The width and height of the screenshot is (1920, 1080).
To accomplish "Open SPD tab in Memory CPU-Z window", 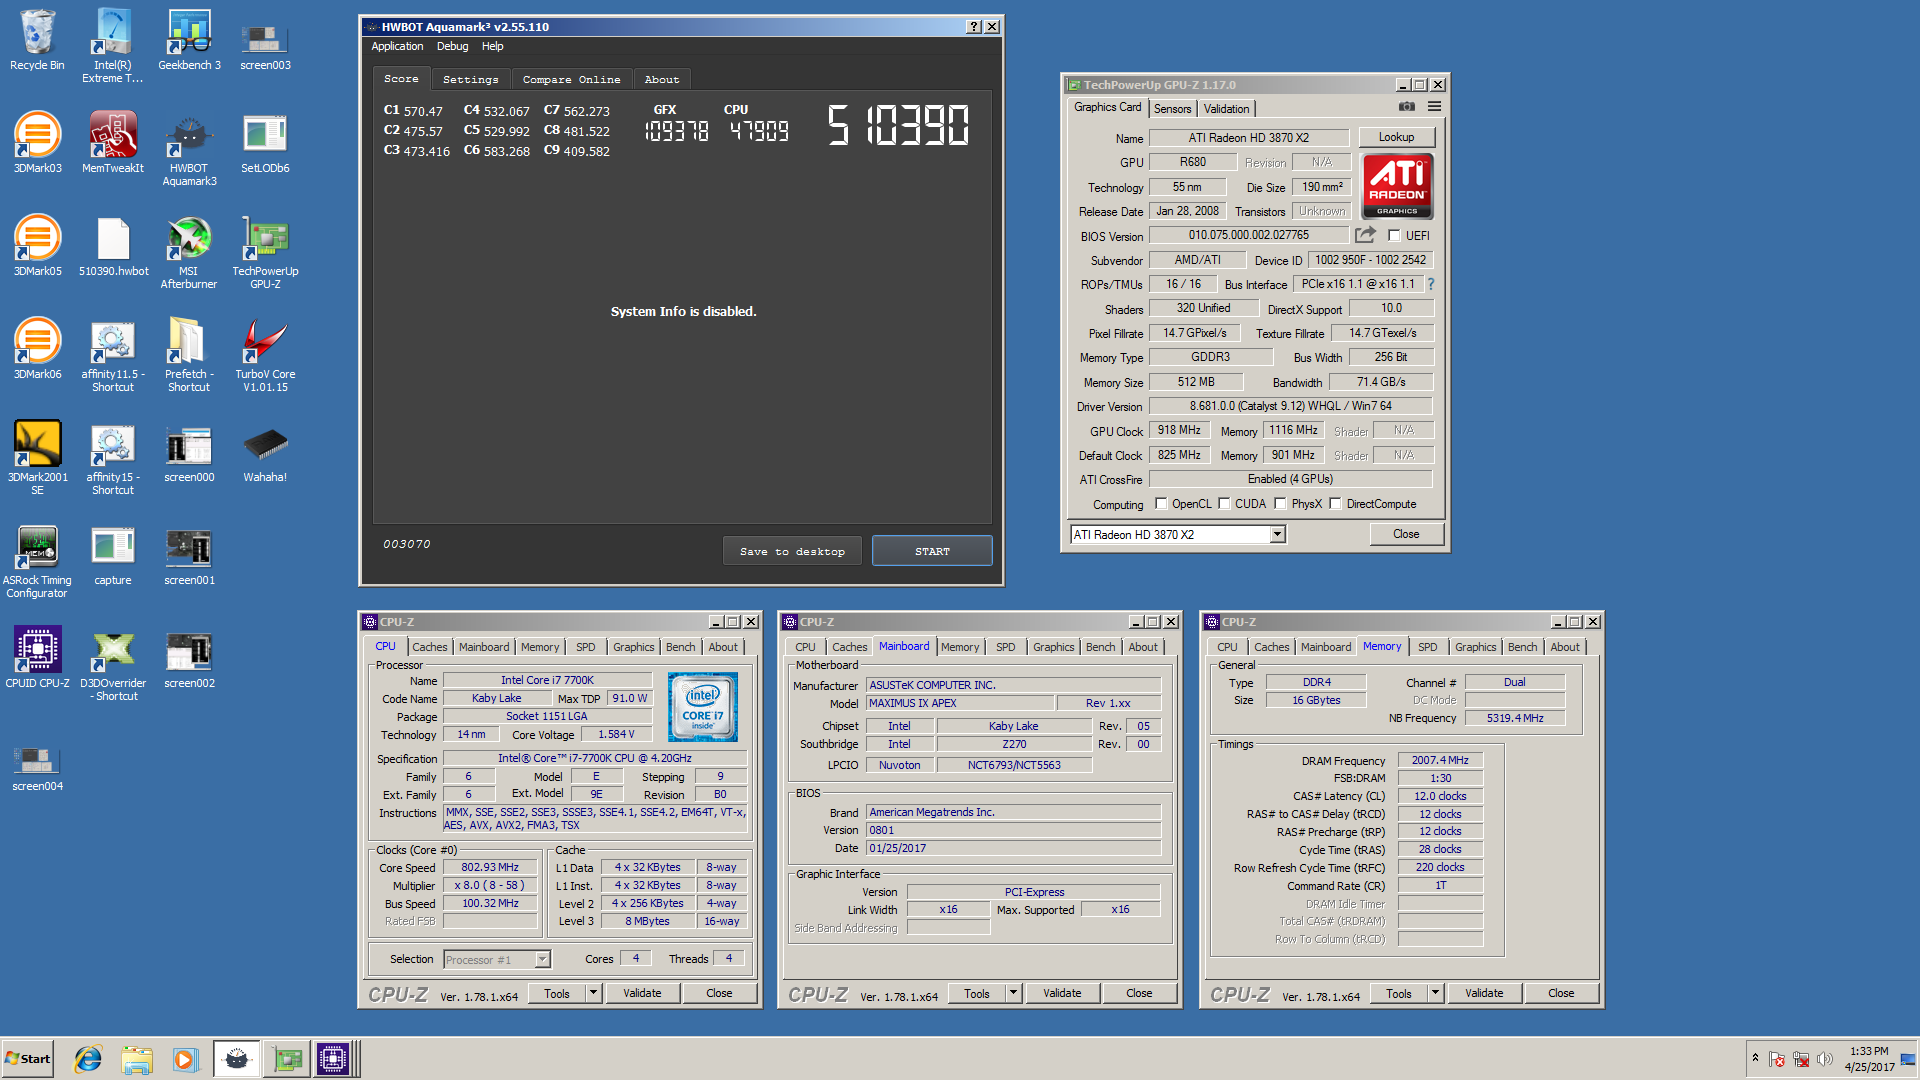I will pos(1428,647).
